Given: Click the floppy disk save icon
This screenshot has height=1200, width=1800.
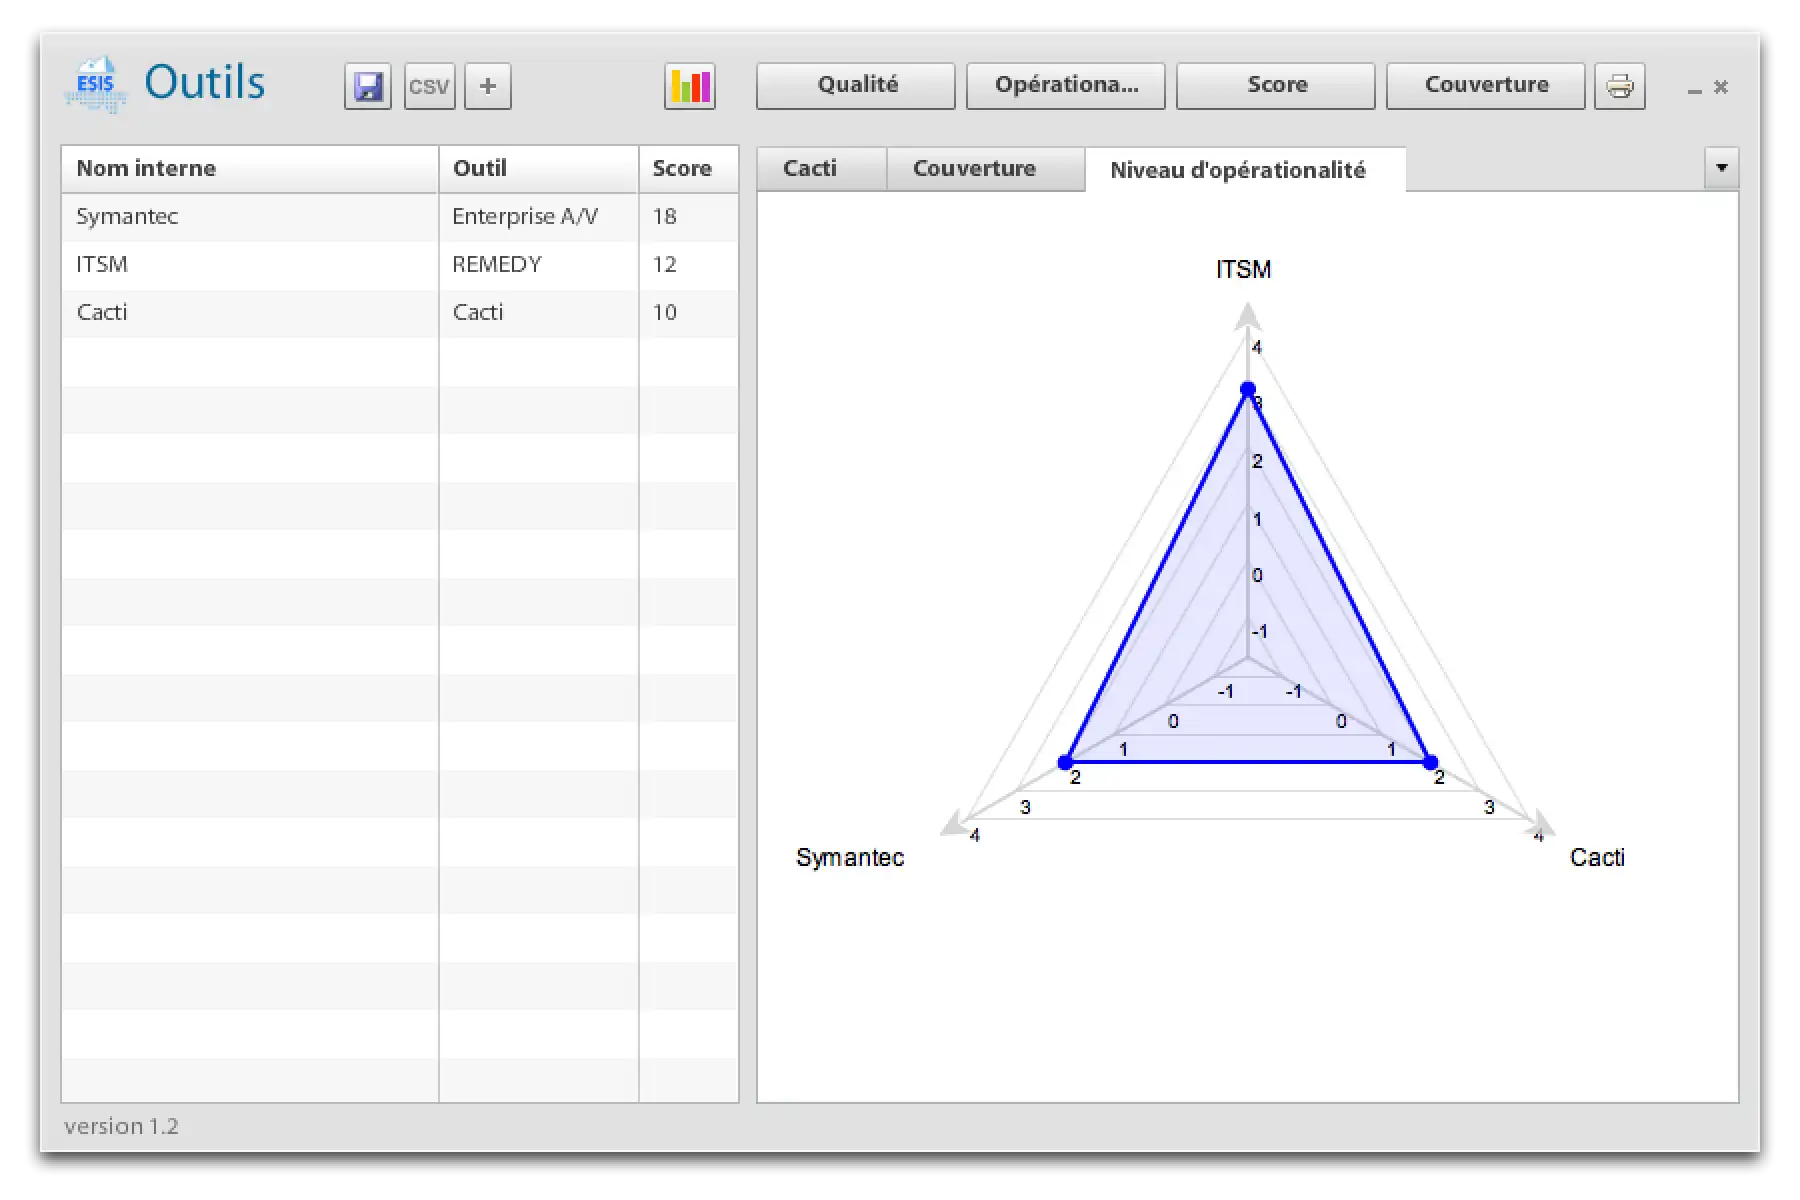Looking at the screenshot, I should pos(368,87).
